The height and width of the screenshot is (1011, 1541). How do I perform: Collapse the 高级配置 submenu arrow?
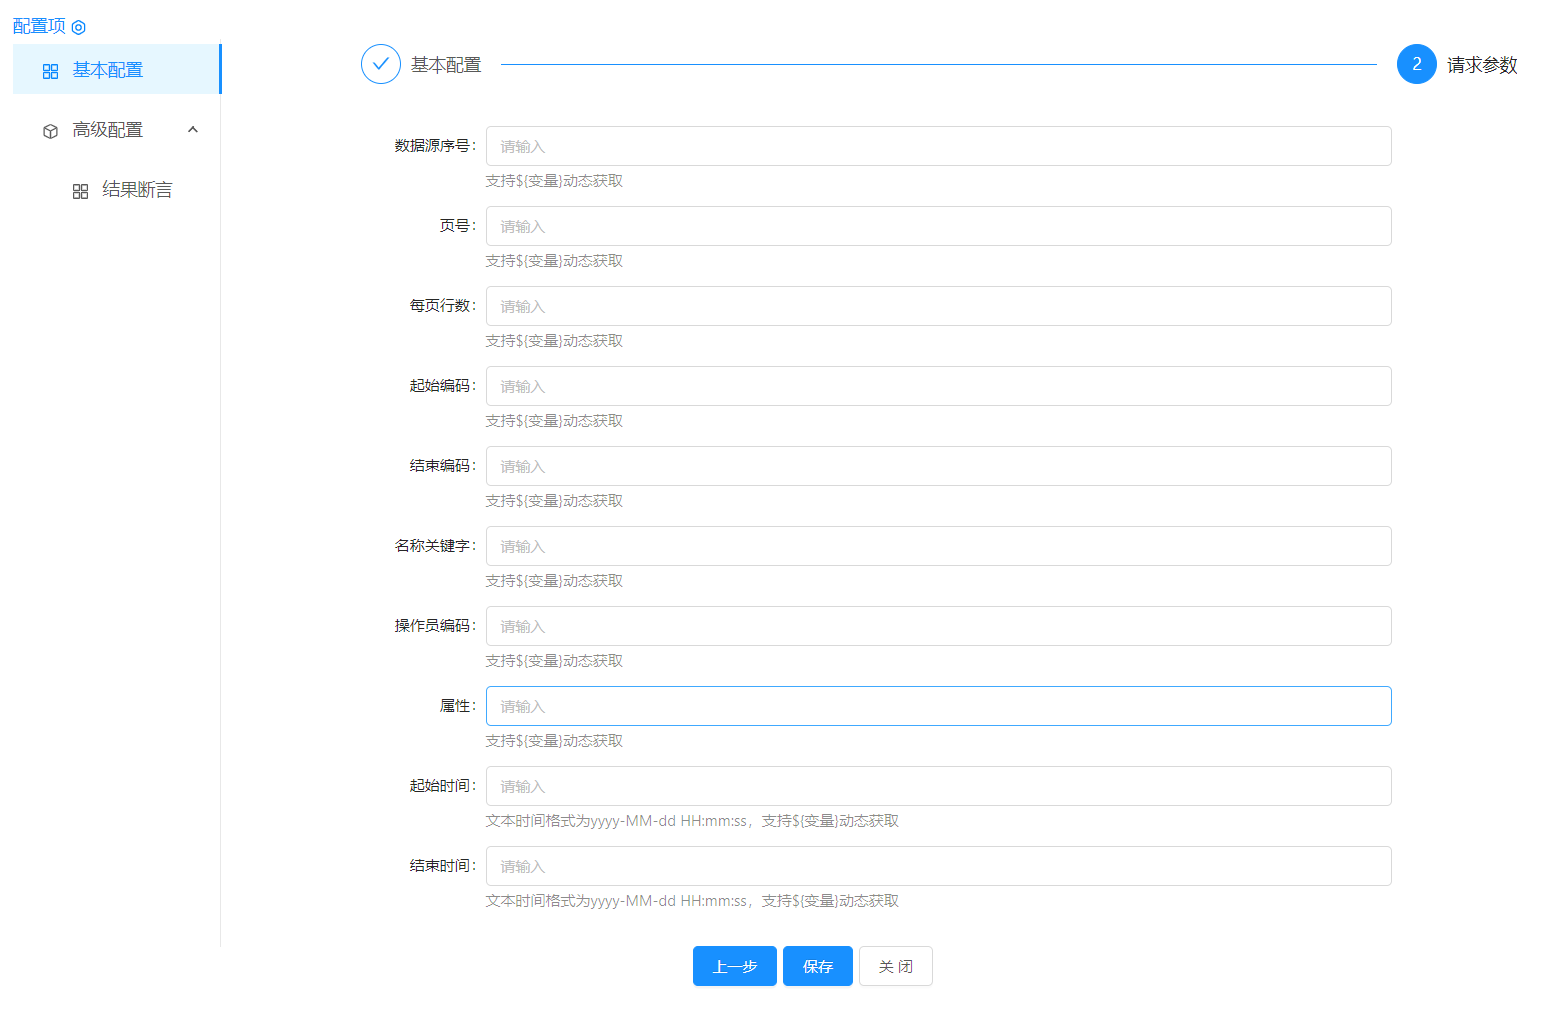[x=193, y=130]
